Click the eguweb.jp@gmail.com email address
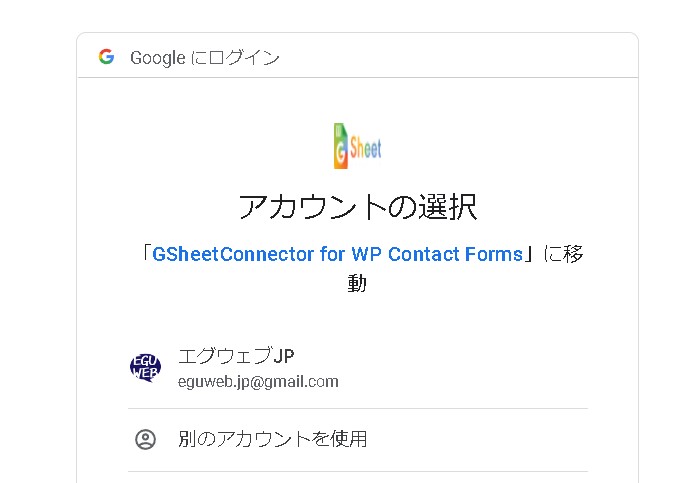 [258, 381]
